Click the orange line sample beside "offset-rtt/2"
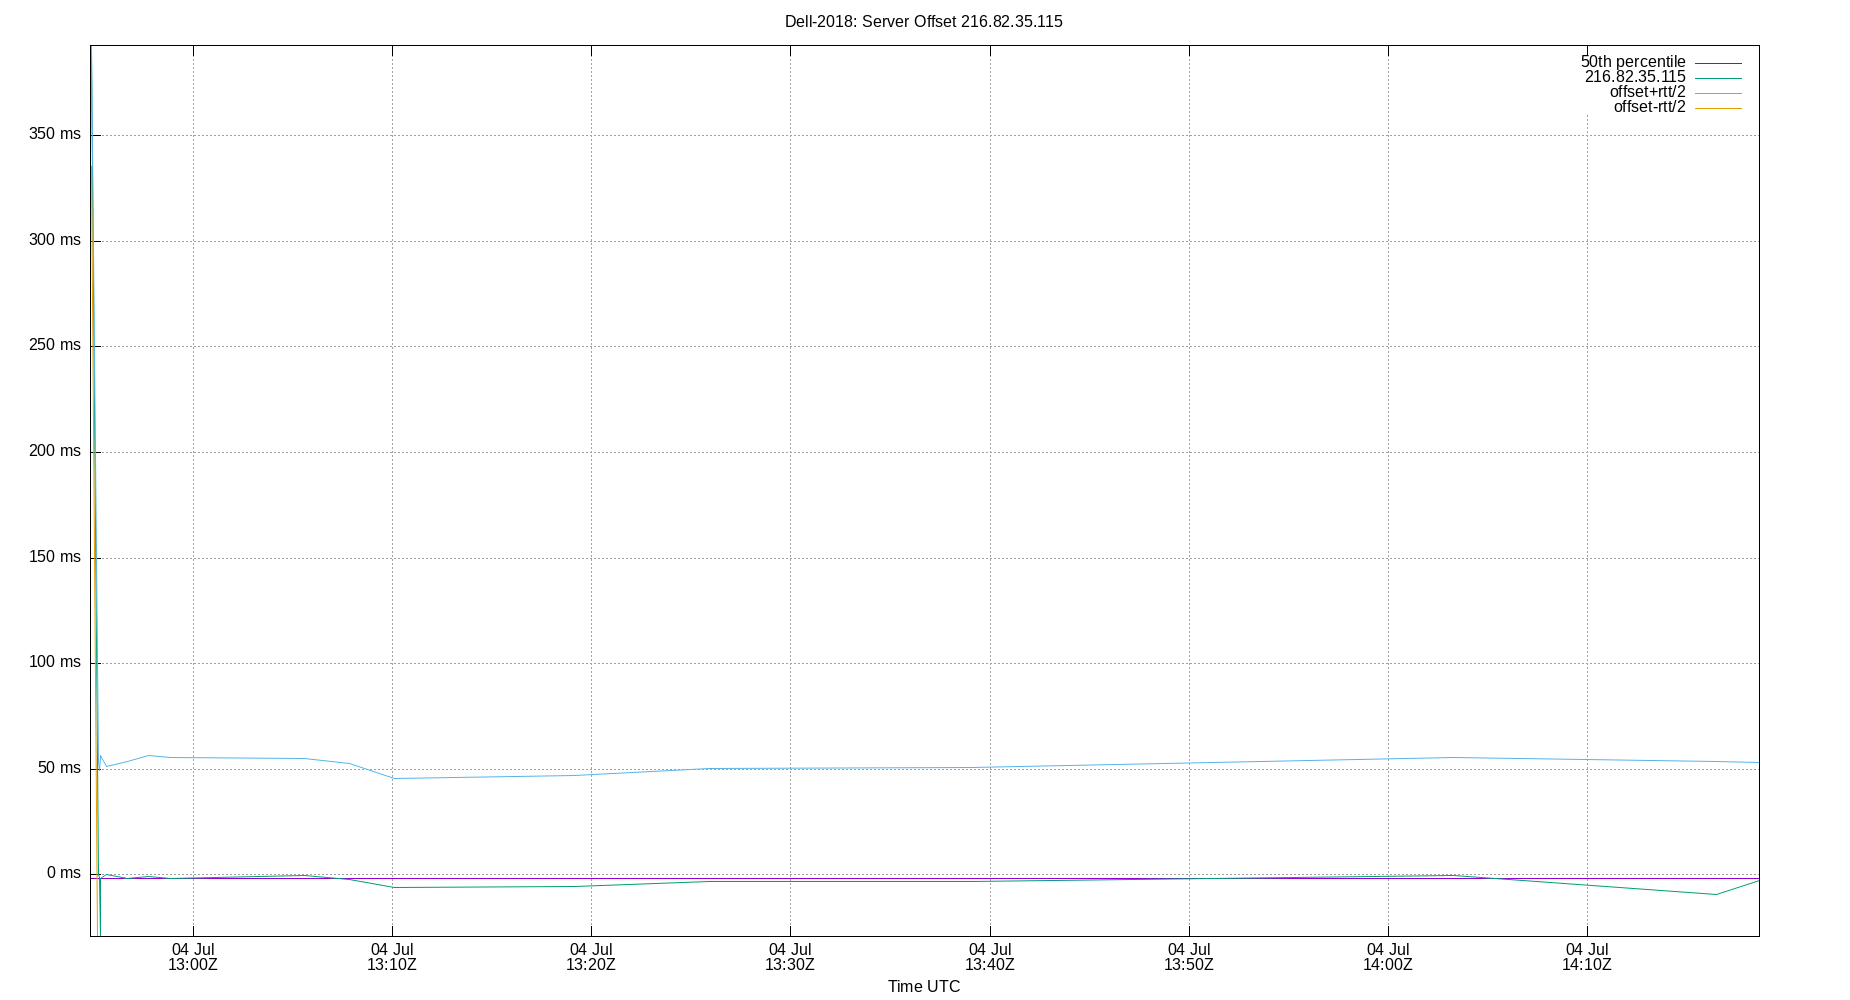 (x=1718, y=108)
